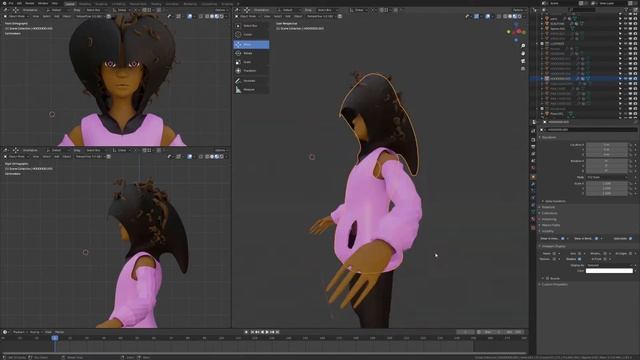The height and width of the screenshot is (360, 640).
Task: Expand the Collections panel
Action: (x=549, y=213)
